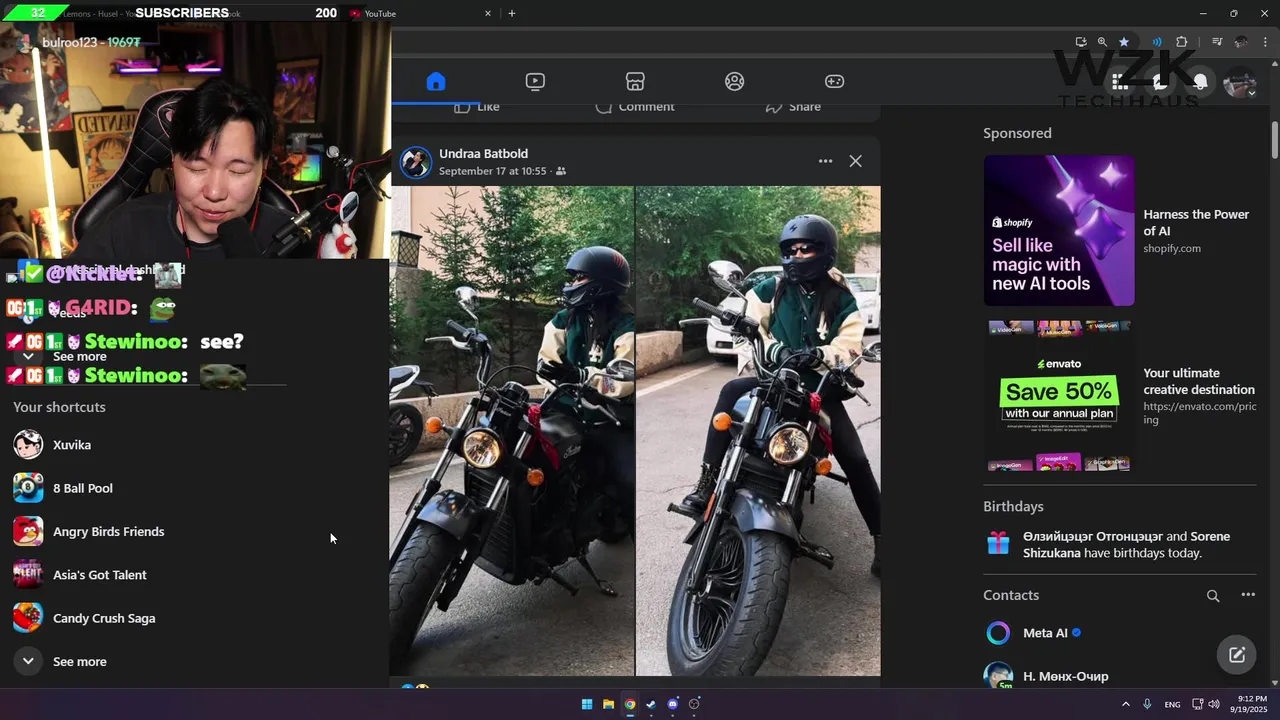1280x720 pixels.
Task: Open the Facebook Groups tab
Action: click(x=735, y=82)
